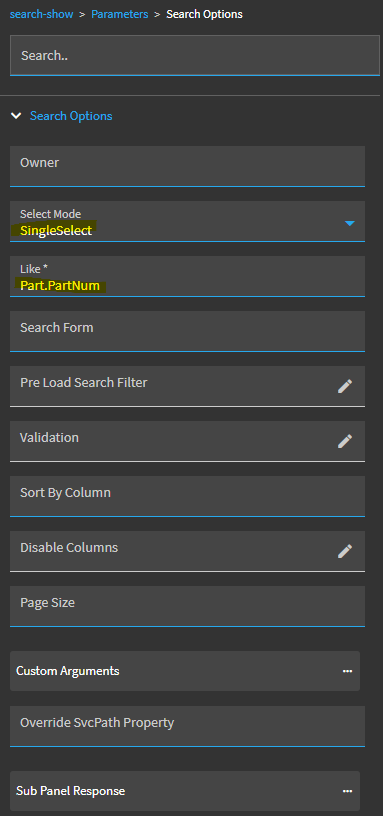Open the Validation pencil editor
383x816 pixels.
tap(344, 441)
